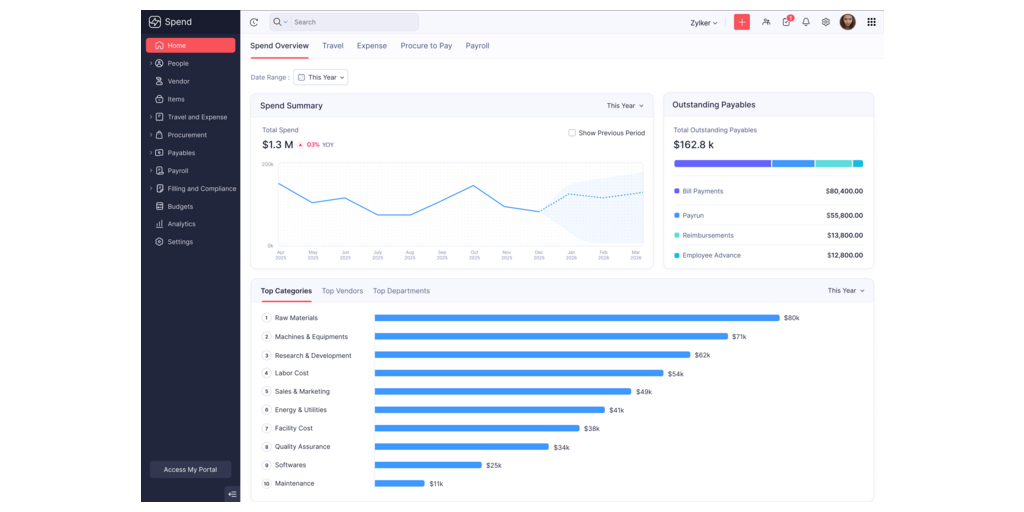The height and width of the screenshot is (512, 1024).
Task: Open the apps grid launcher icon
Action: (x=871, y=22)
